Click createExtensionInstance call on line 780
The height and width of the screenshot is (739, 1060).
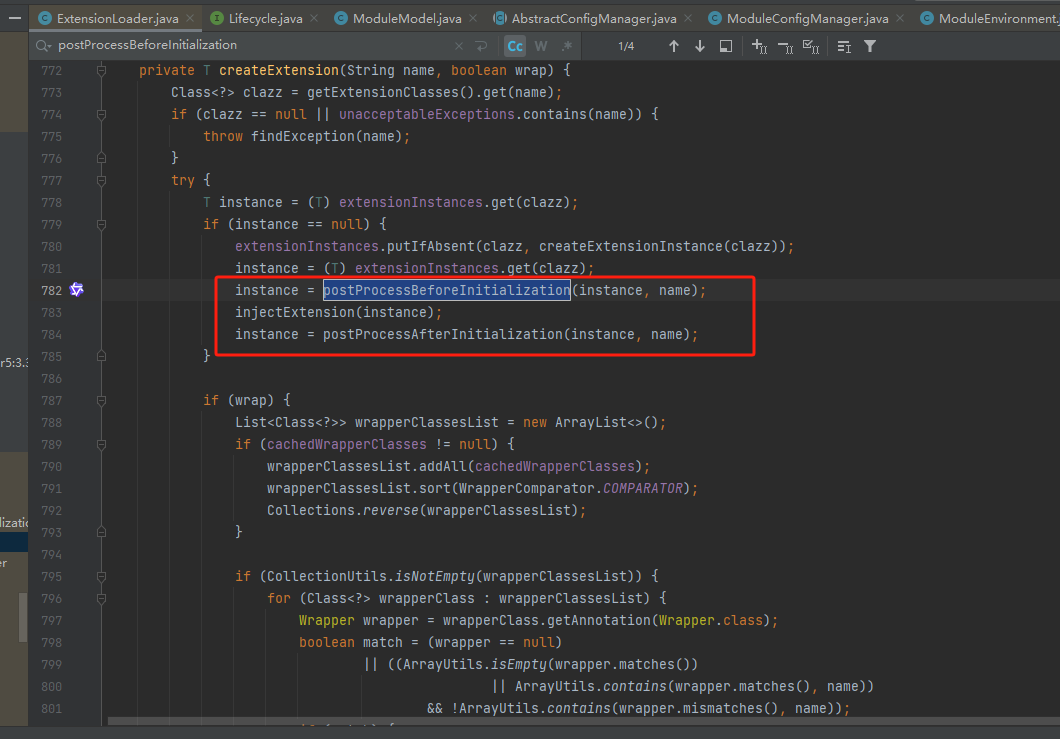tap(631, 246)
